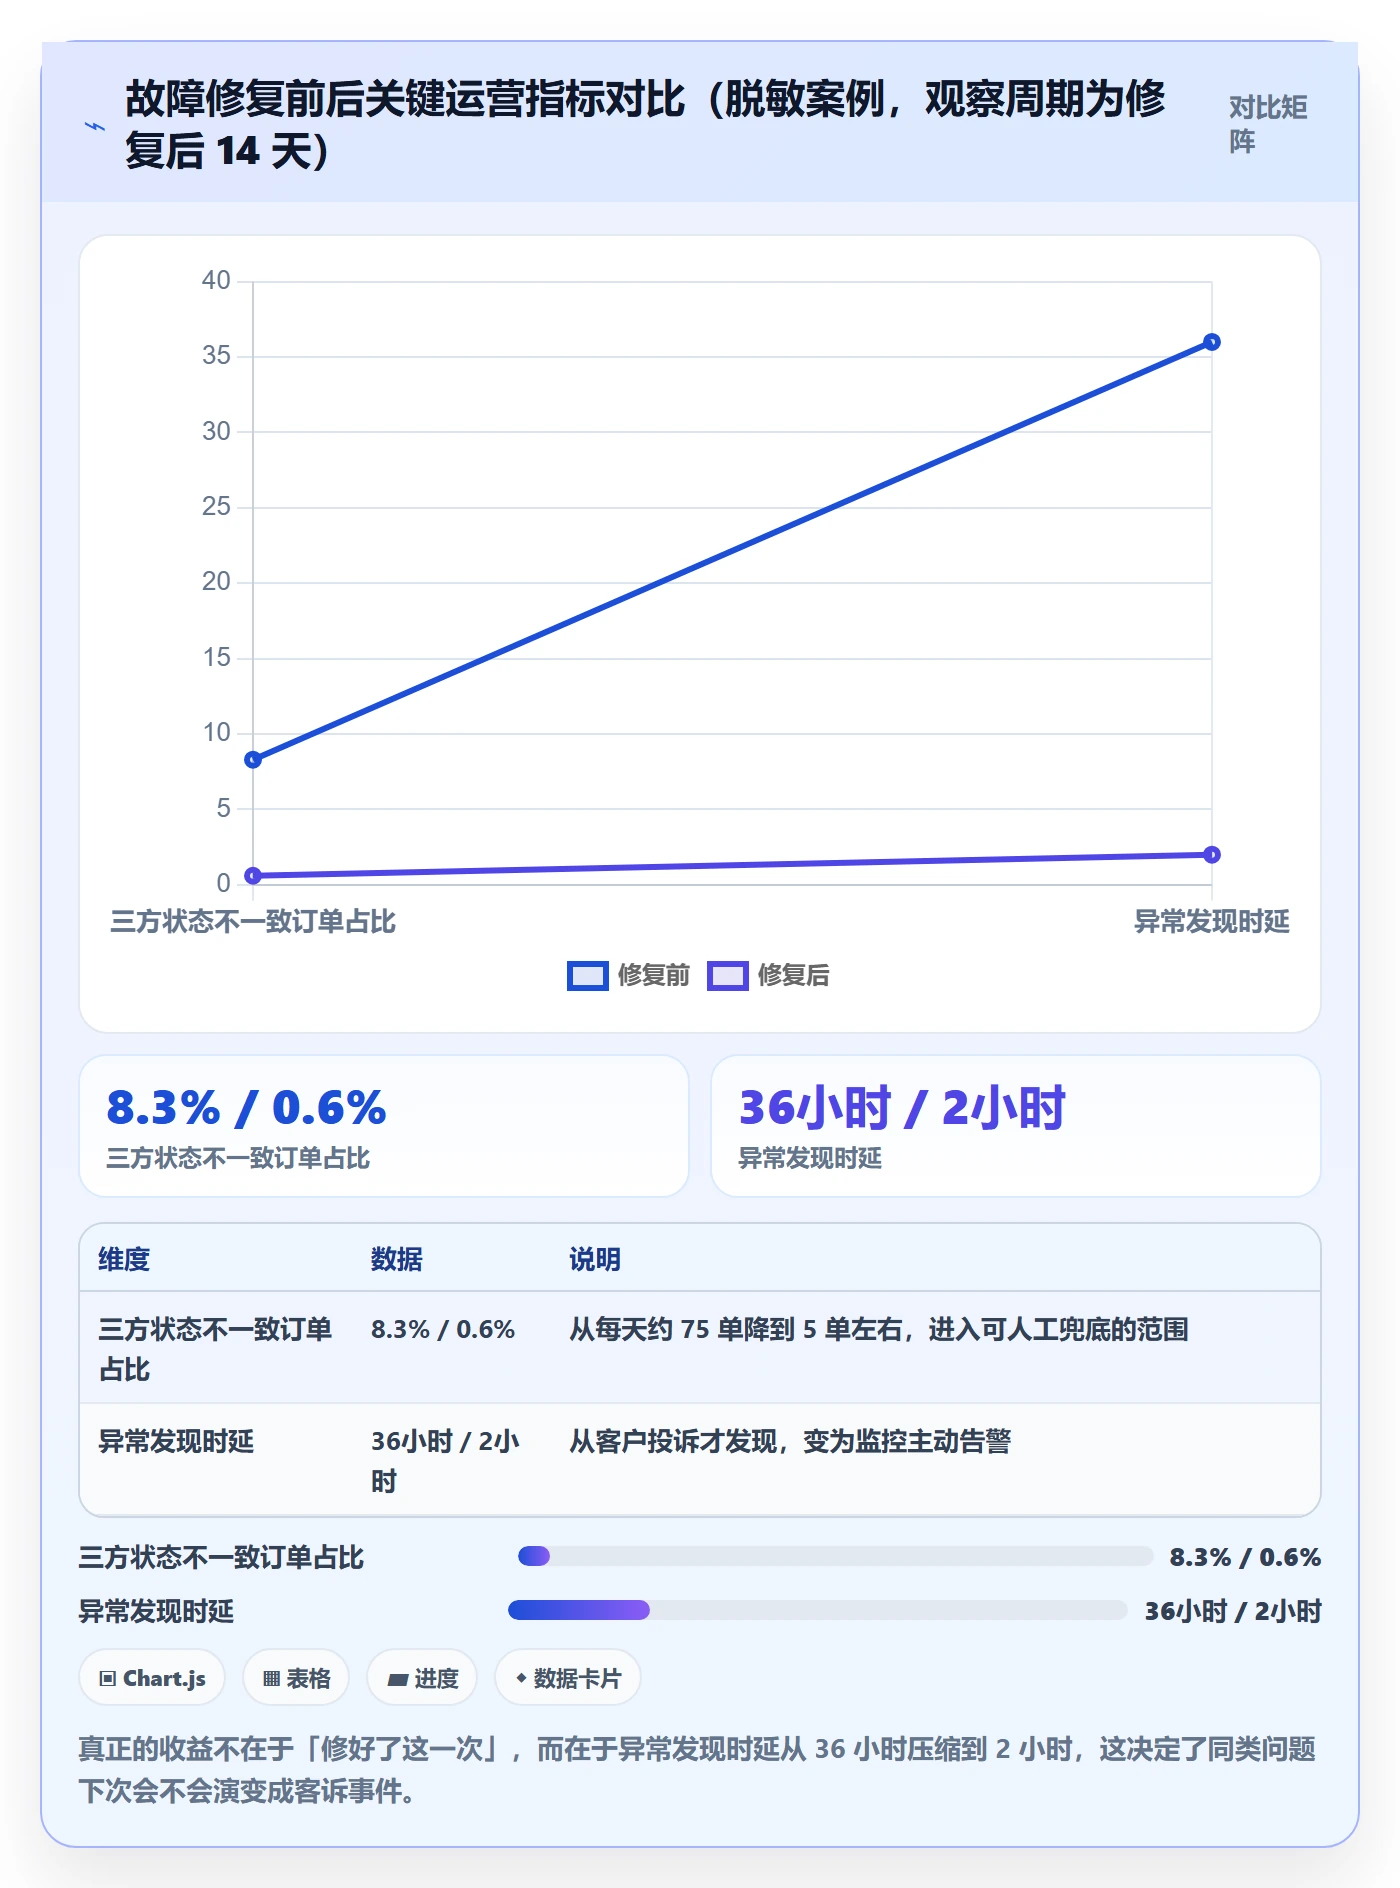The height and width of the screenshot is (1888, 1400).
Task: Click the progress bar for 异常发现时延
Action: tap(818, 1610)
